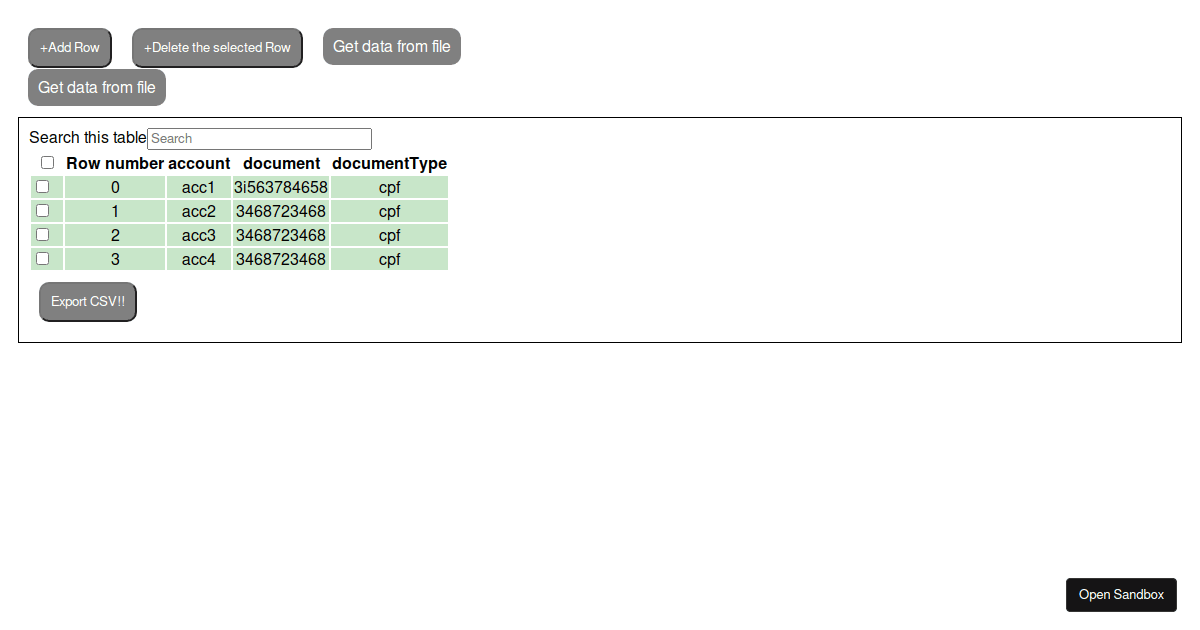Toggle the select-all checkbox in the header

coord(47,162)
